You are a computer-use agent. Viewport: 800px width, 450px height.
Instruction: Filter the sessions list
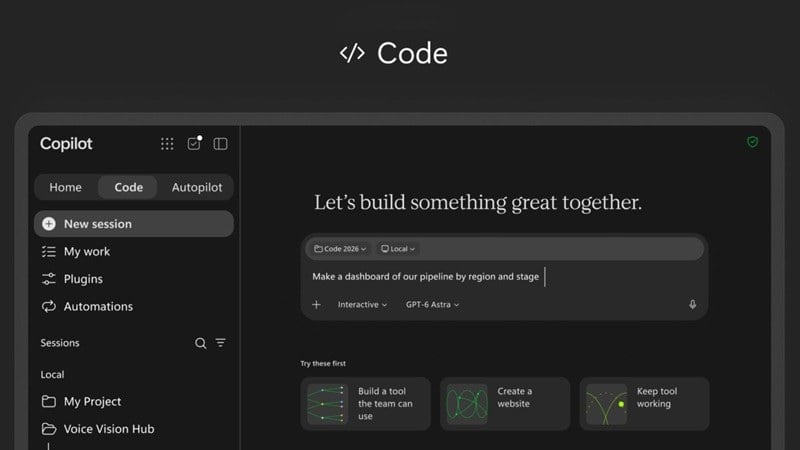[x=220, y=343]
